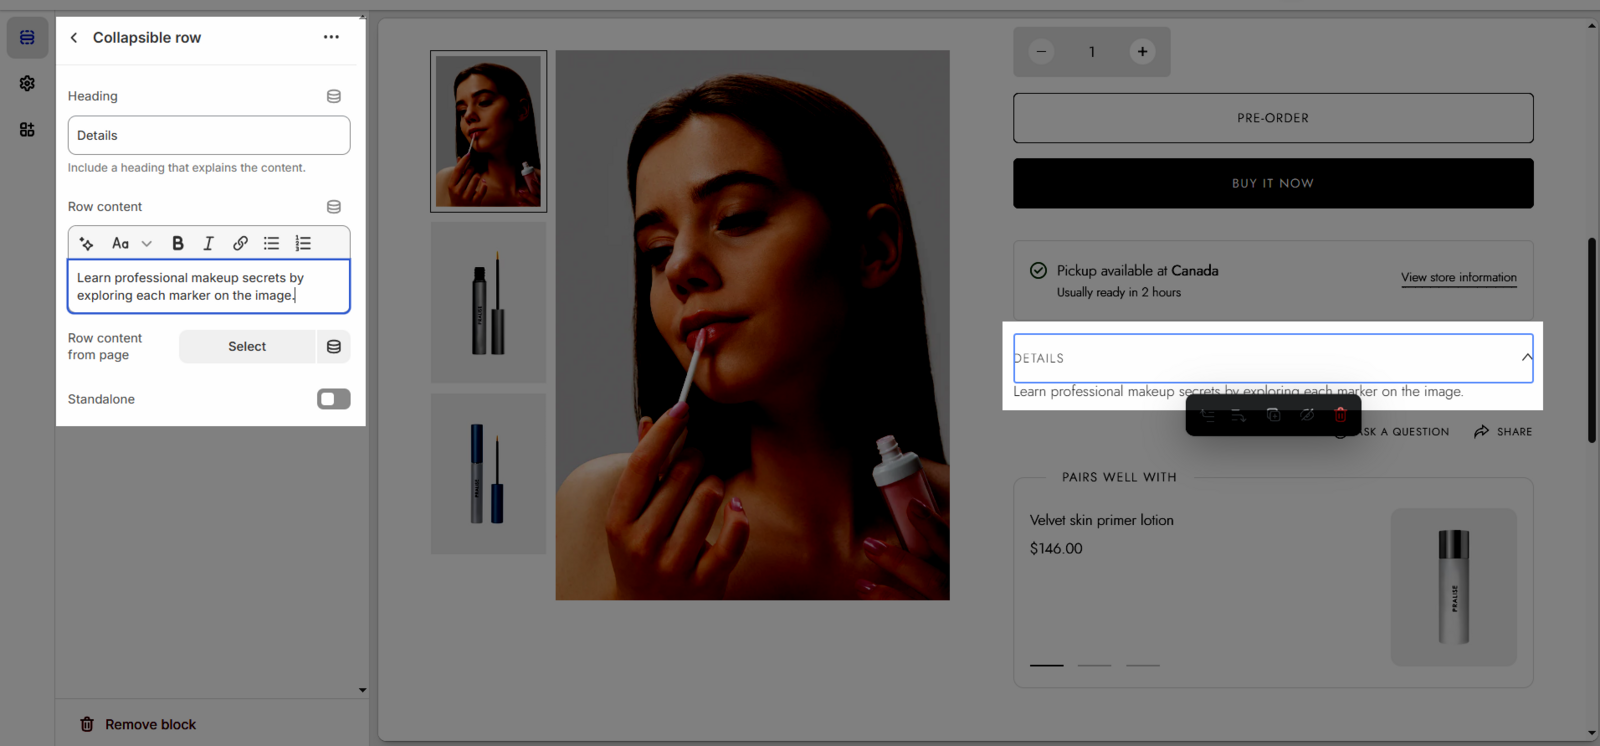Viewport: 1600px width, 746px height.
Task: Click the Heading input field containing Details
Action: pos(209,135)
